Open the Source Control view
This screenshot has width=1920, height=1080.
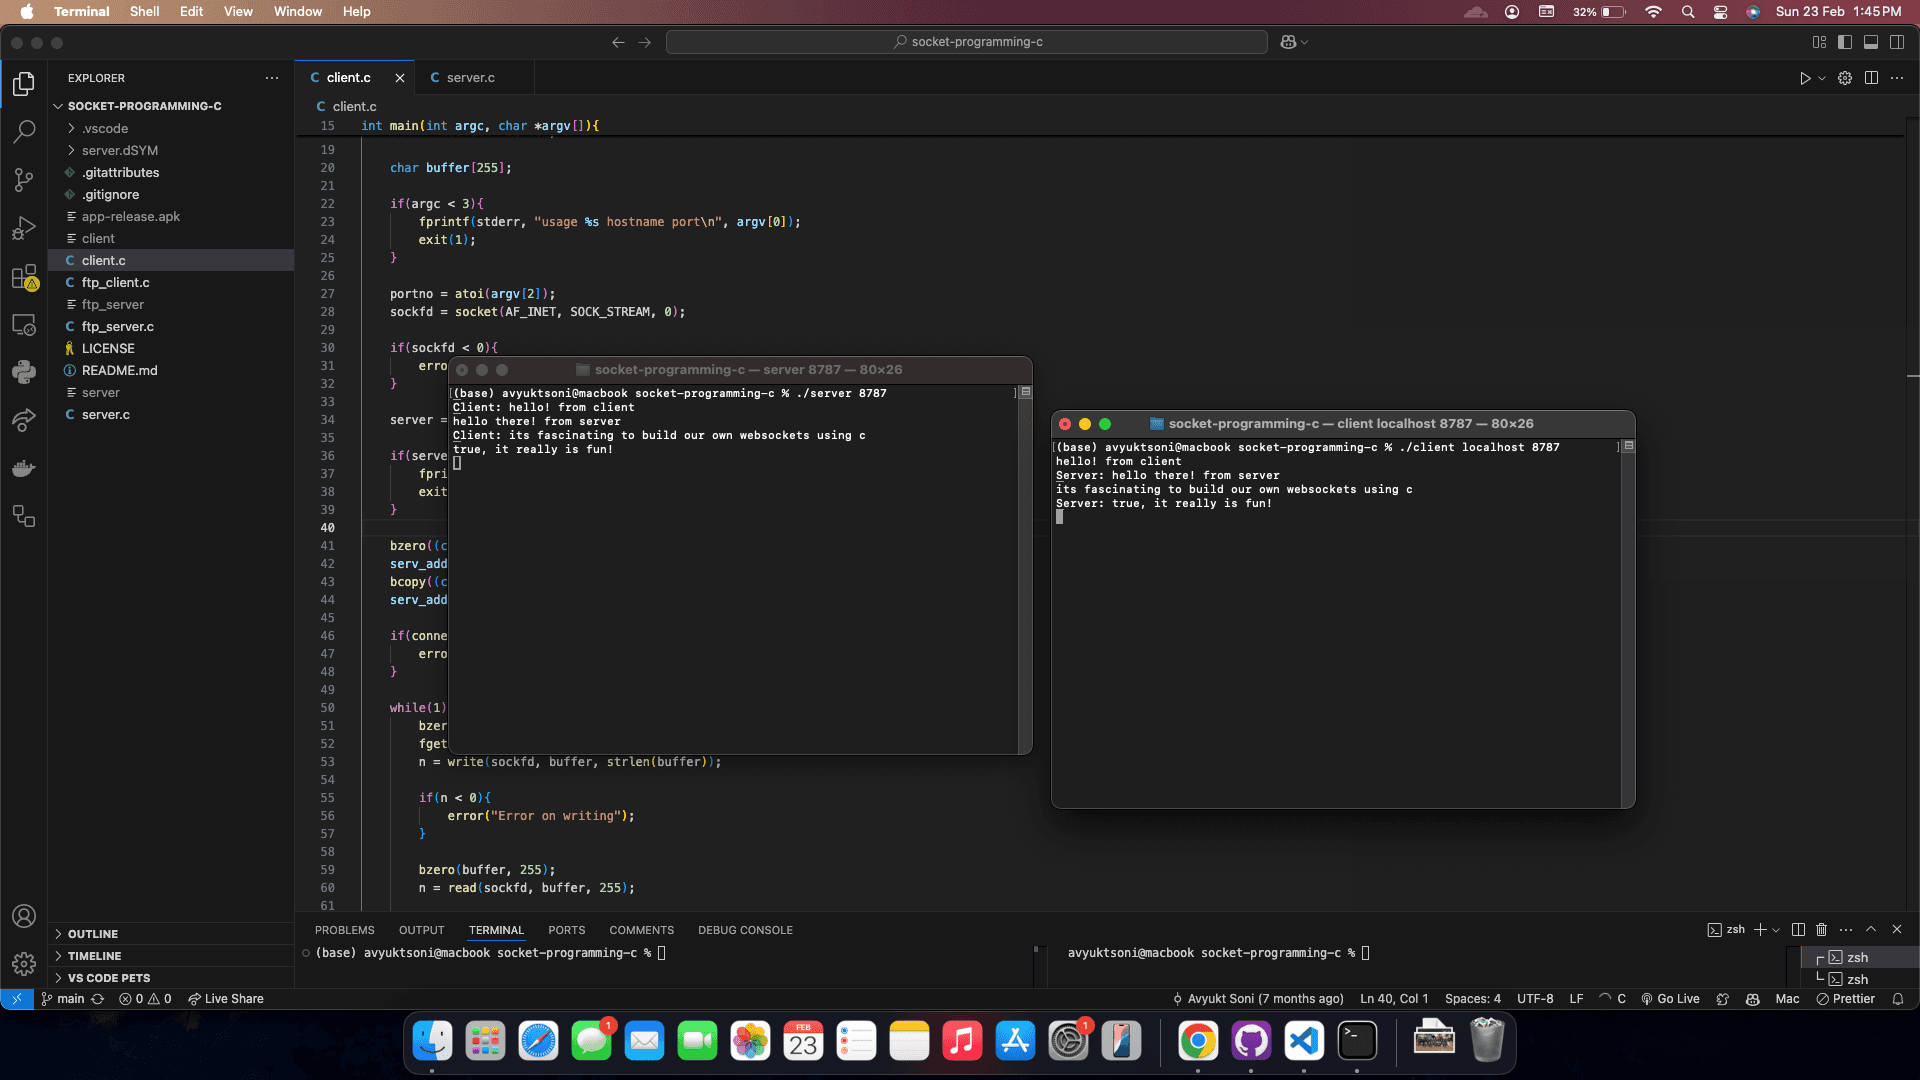24,180
